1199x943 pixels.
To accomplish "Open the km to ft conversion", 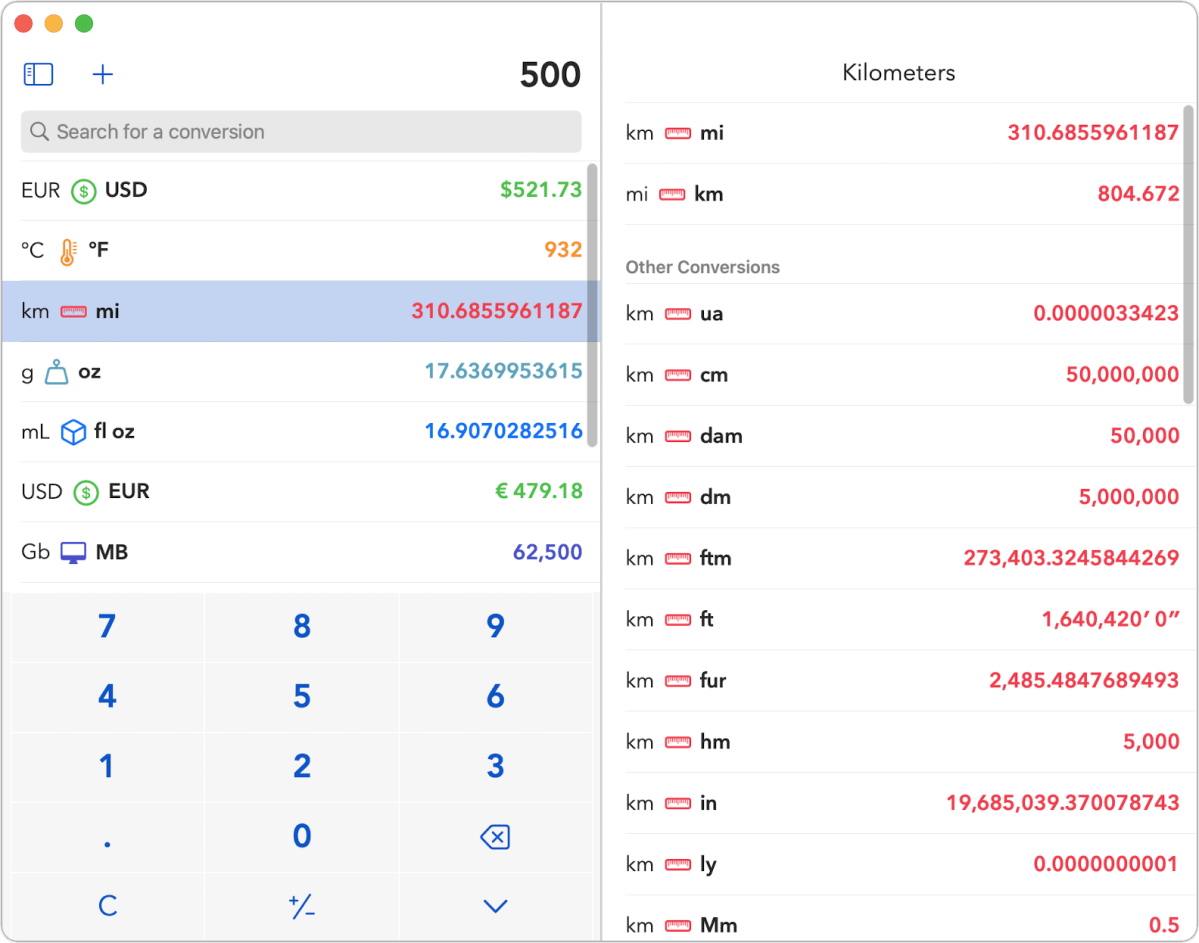I will tap(902, 619).
